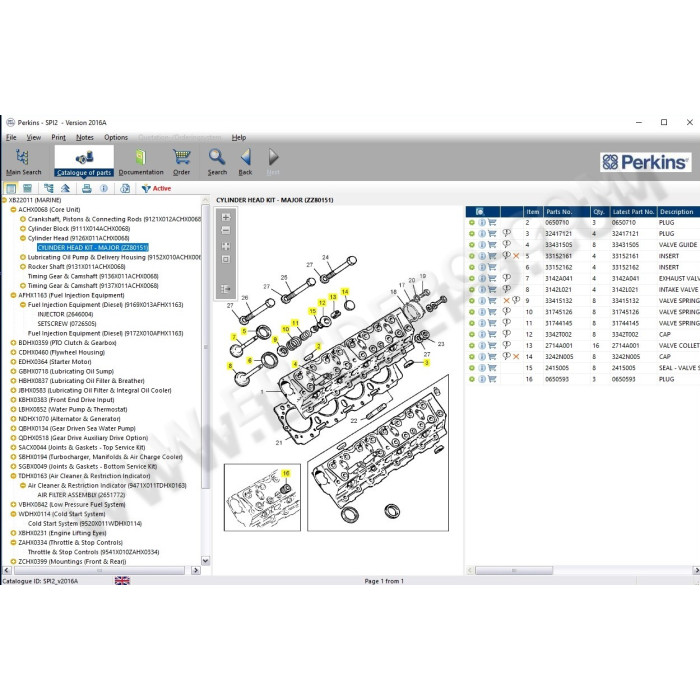This screenshot has width=700, height=700.
Task: Click callout 14 on the diagram
Action: click(345, 292)
